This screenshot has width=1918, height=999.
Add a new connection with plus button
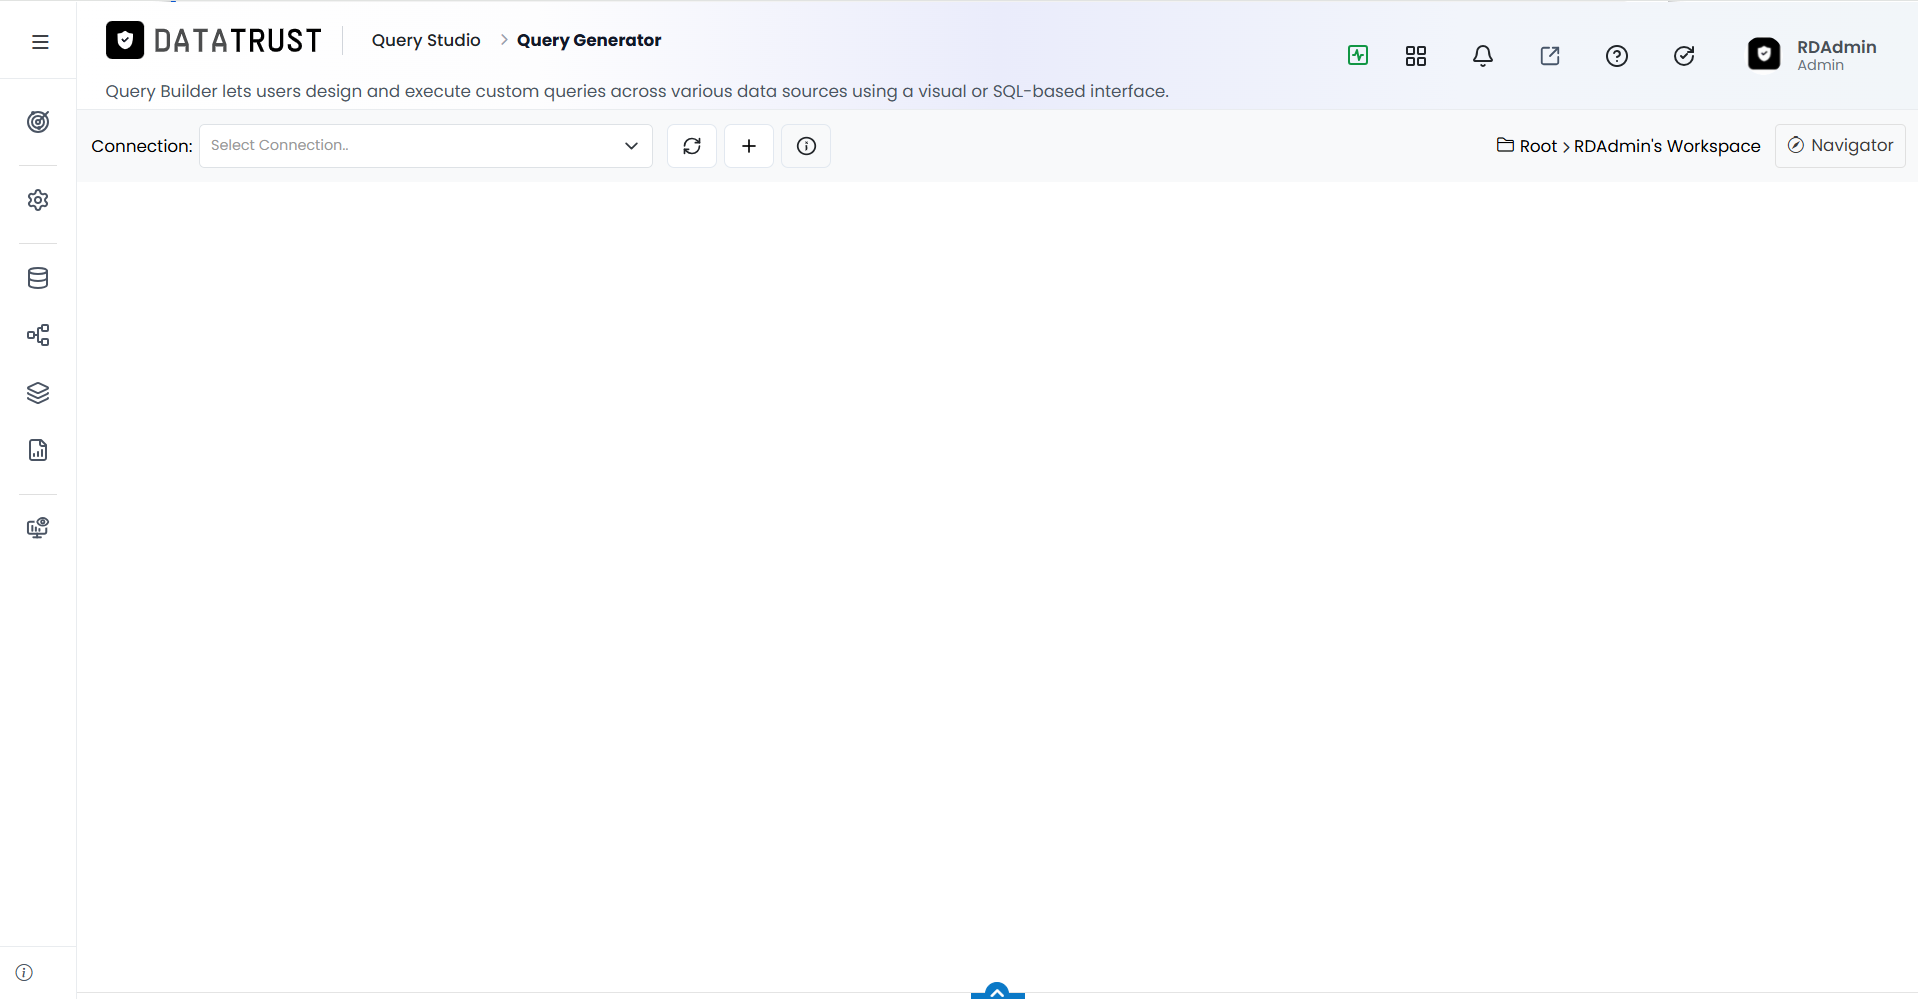pyautogui.click(x=749, y=146)
